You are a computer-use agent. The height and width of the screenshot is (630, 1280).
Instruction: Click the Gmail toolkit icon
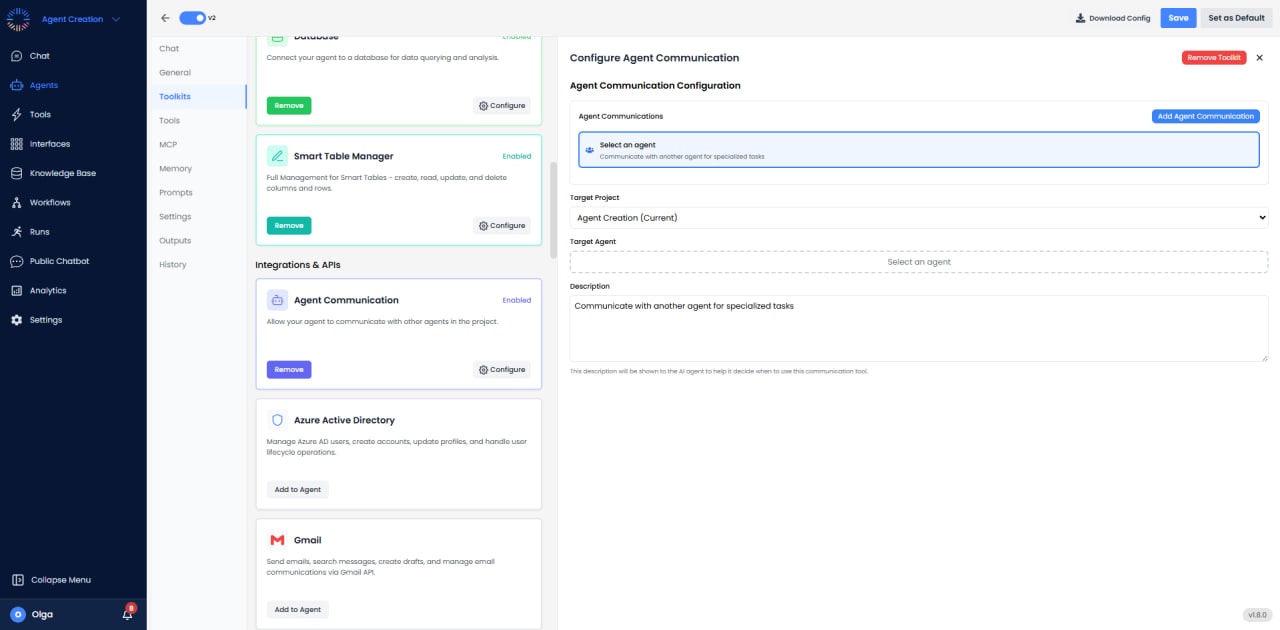click(x=277, y=539)
